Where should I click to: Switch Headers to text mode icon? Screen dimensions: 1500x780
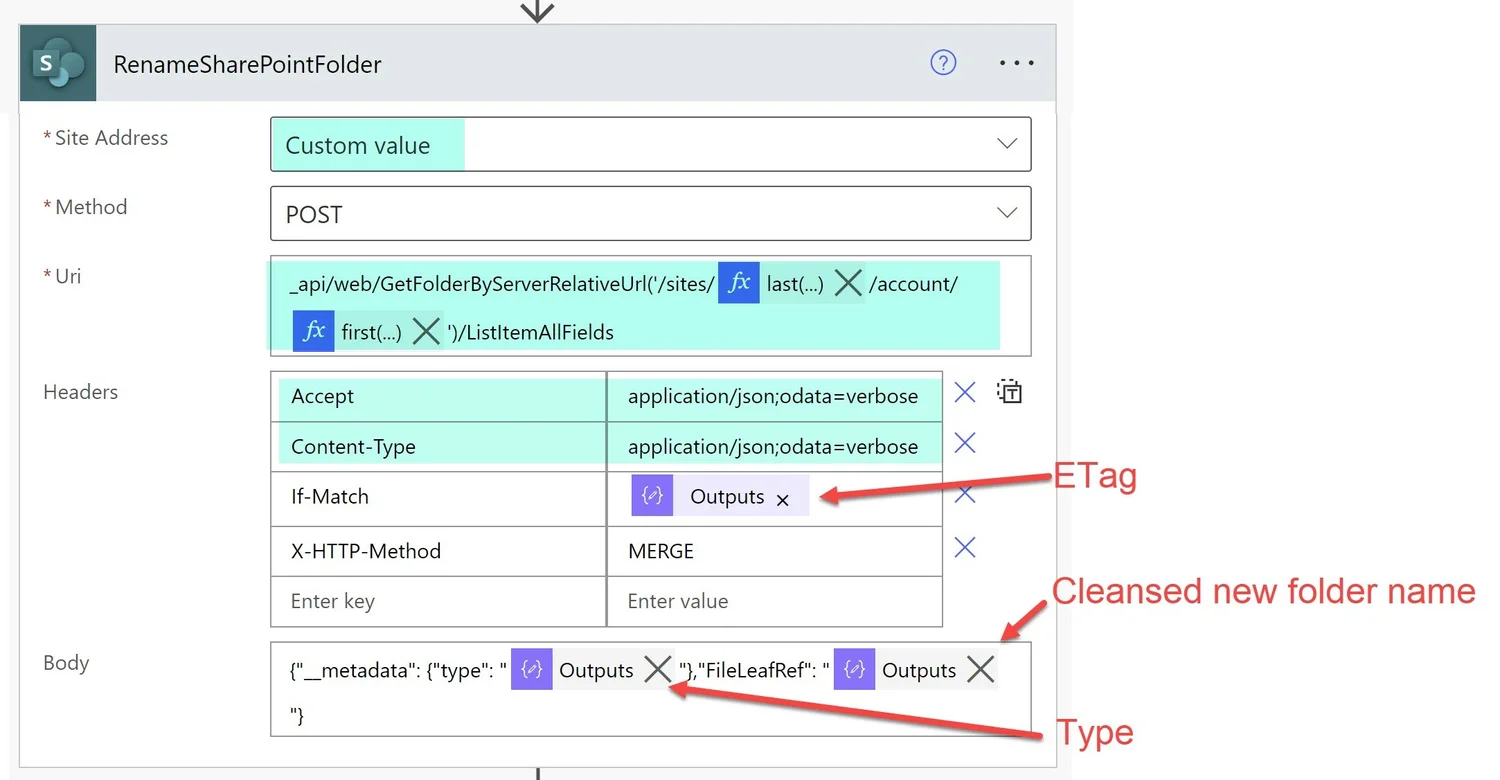click(1009, 391)
